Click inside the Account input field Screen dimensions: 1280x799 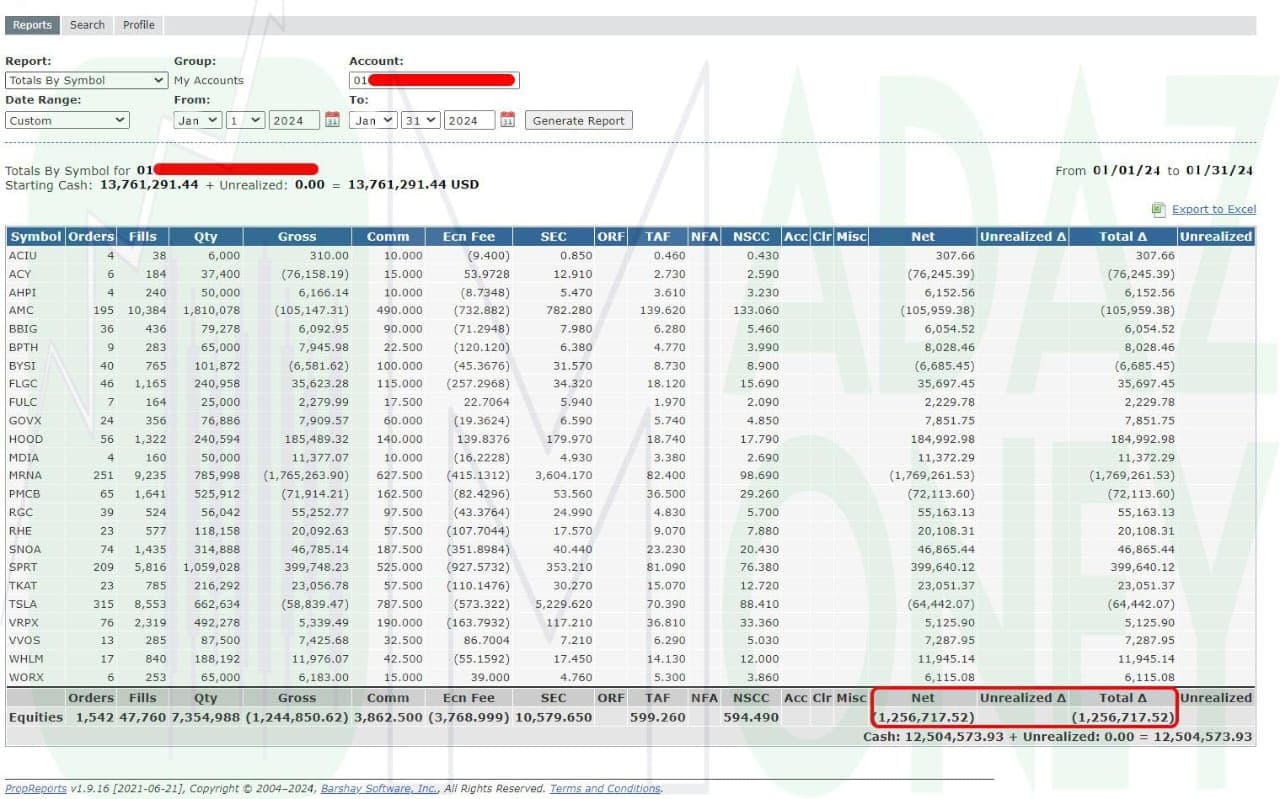435,80
